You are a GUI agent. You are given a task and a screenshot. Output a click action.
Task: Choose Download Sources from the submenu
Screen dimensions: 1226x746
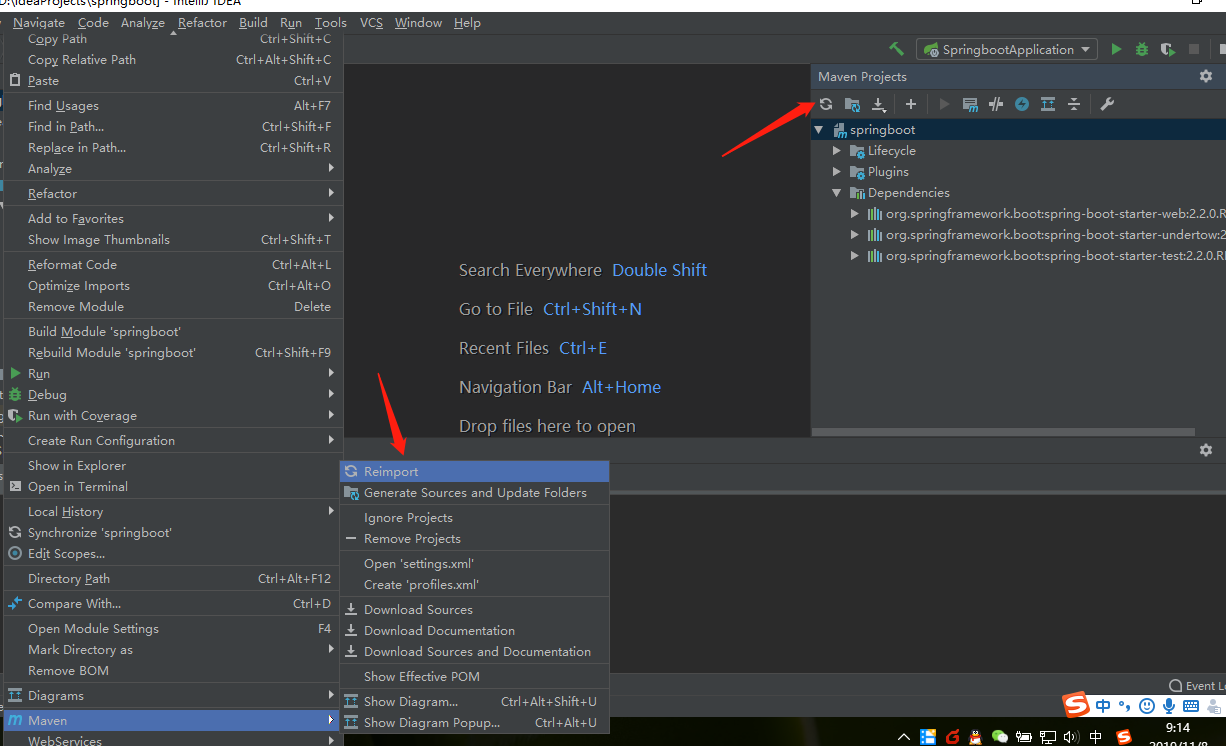pos(474,610)
